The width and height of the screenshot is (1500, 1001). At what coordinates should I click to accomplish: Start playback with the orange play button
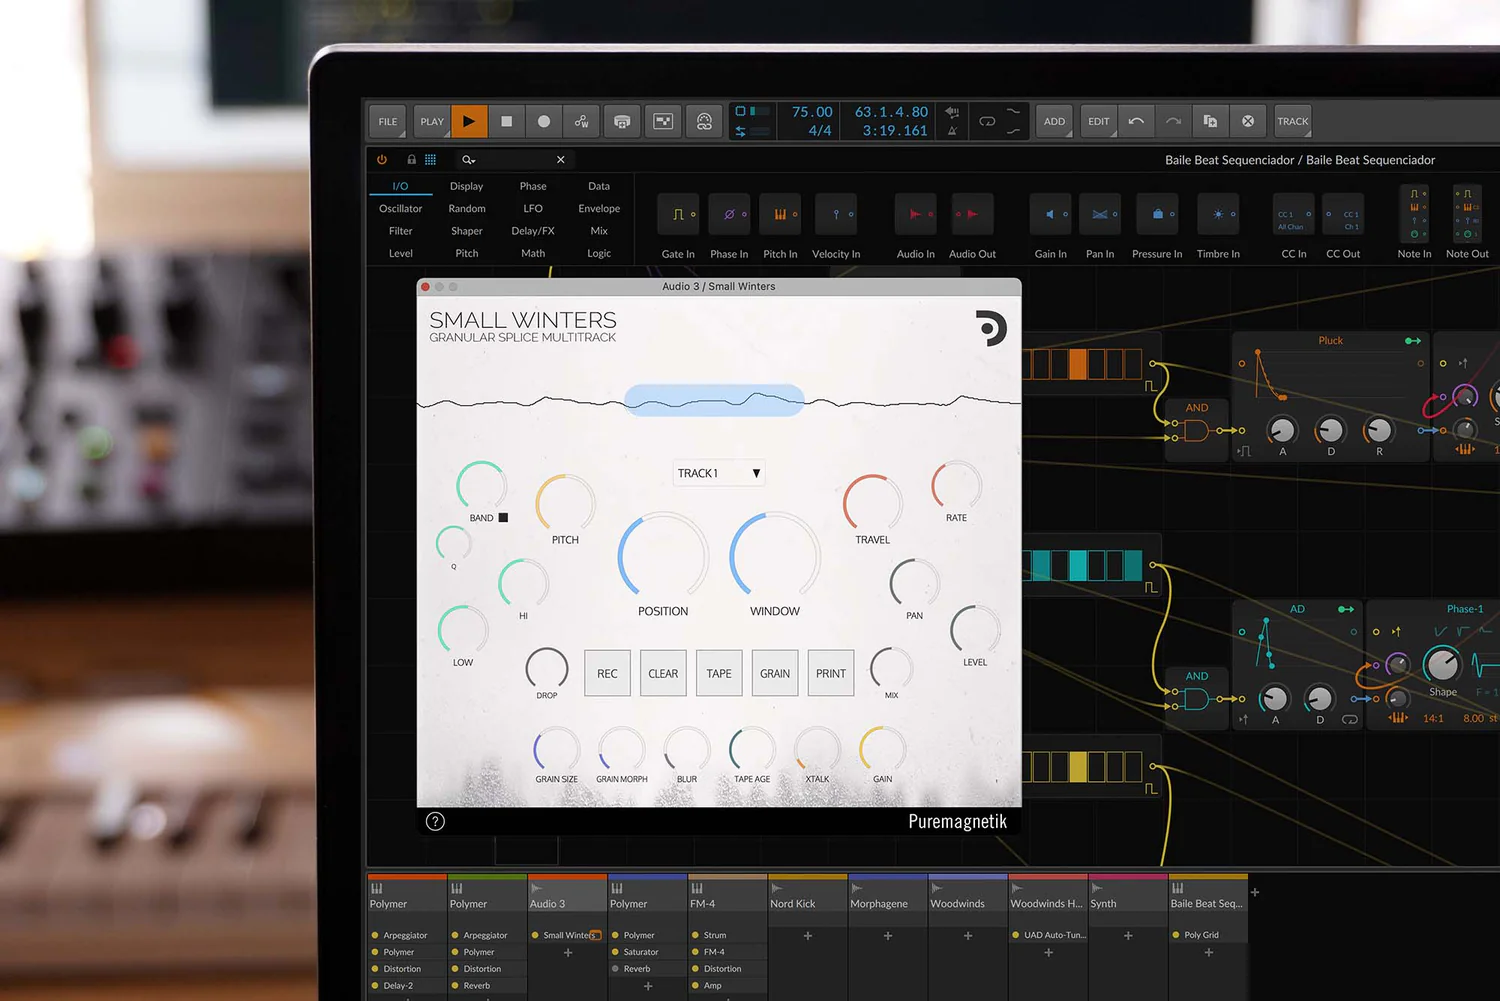pos(469,121)
